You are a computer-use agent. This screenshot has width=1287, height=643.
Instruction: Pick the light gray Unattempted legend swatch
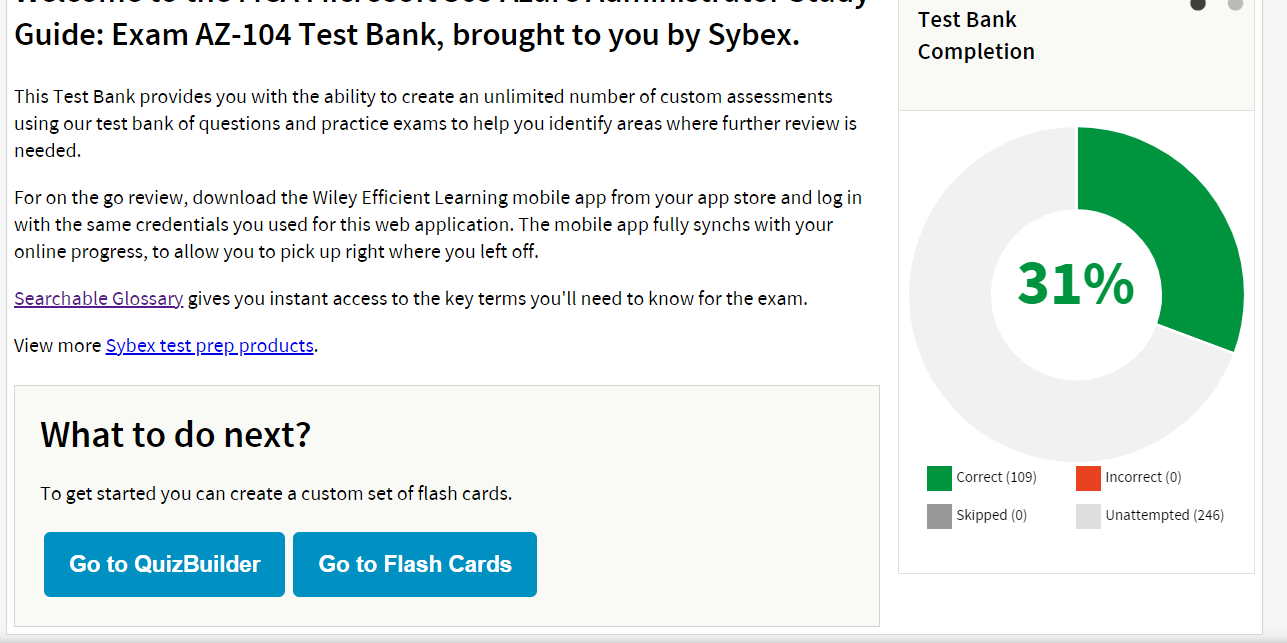[1088, 516]
